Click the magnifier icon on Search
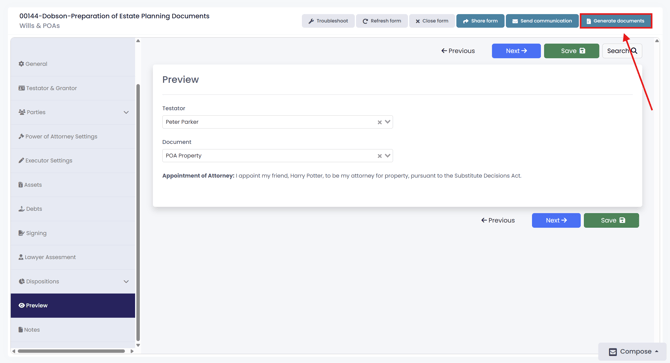This screenshot has width=670, height=363. tap(634, 51)
